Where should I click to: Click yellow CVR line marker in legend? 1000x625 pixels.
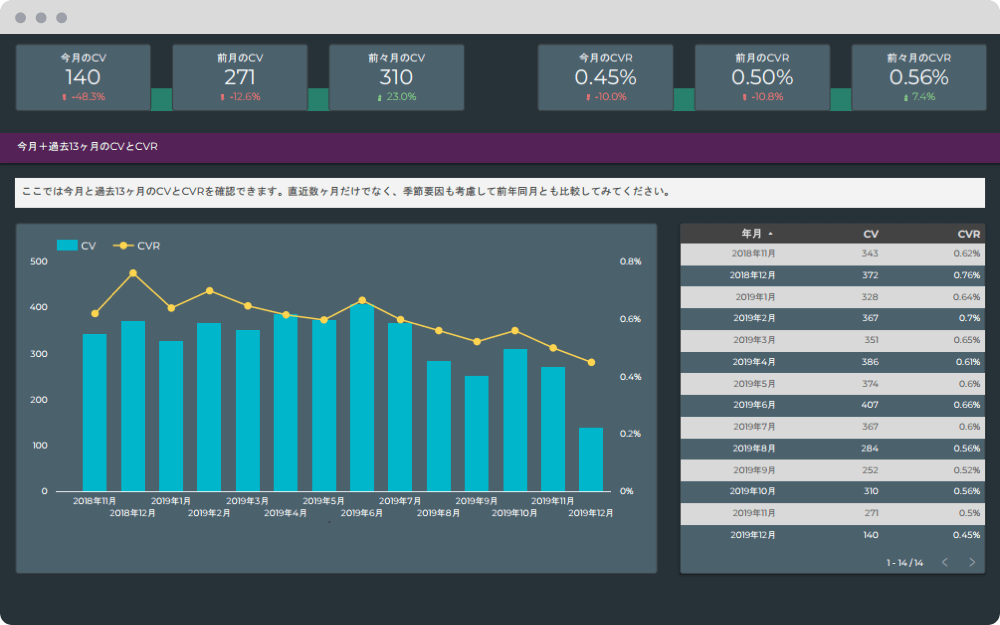(x=122, y=245)
